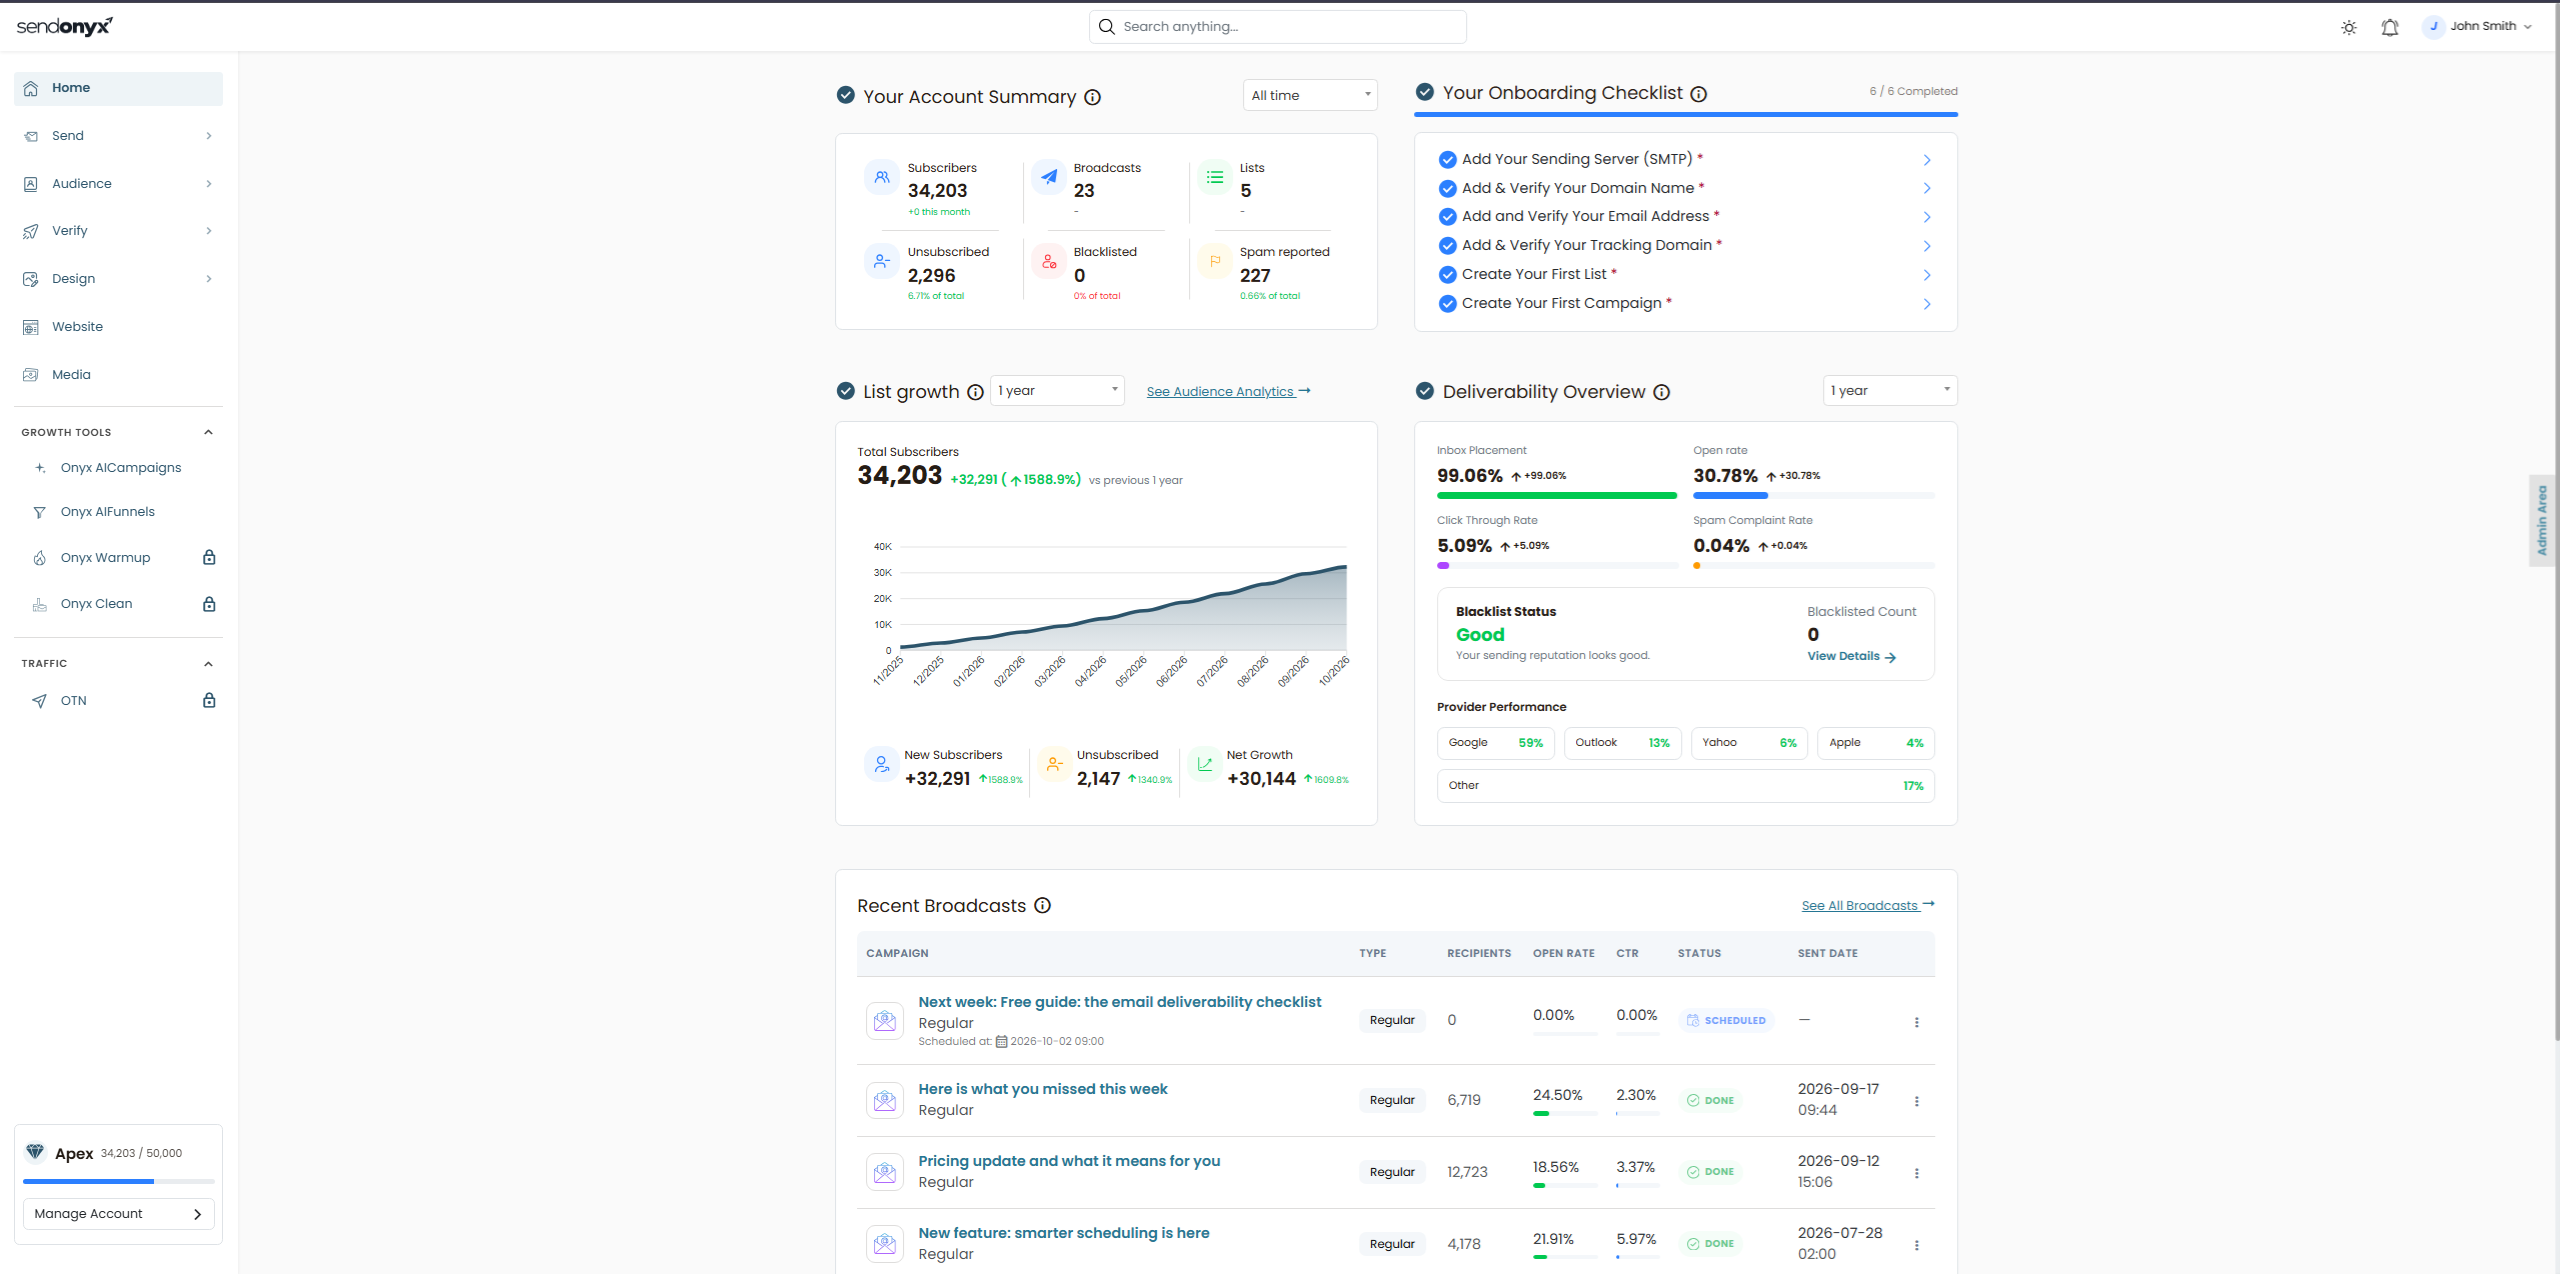Click the Account Summary info icon

click(1093, 97)
